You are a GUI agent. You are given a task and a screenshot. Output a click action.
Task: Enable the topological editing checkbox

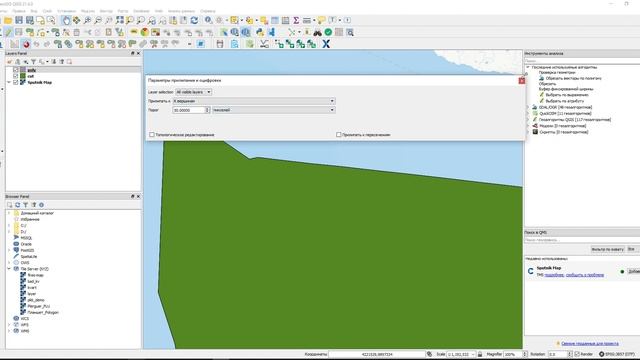(152, 134)
